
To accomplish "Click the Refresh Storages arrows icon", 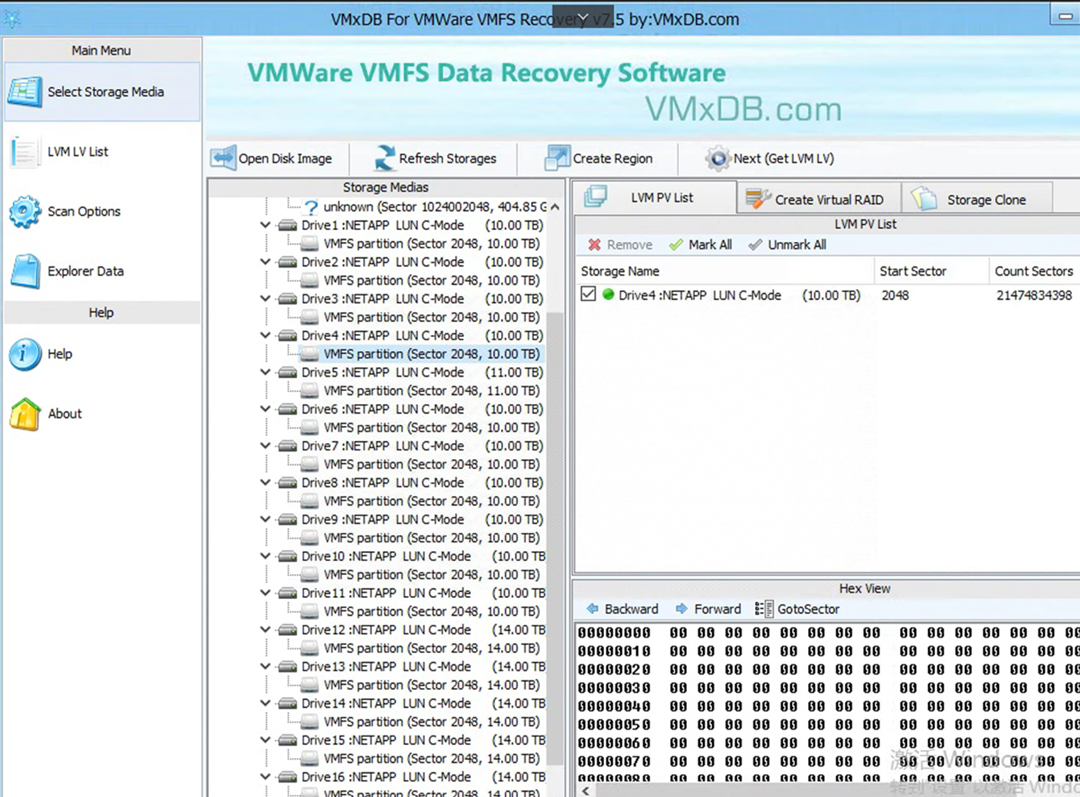I will point(384,158).
